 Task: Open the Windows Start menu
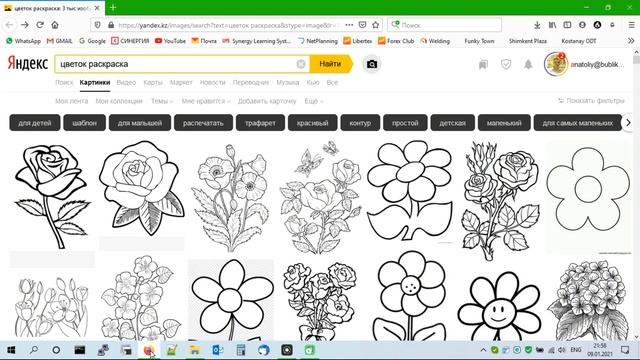coord(11,350)
